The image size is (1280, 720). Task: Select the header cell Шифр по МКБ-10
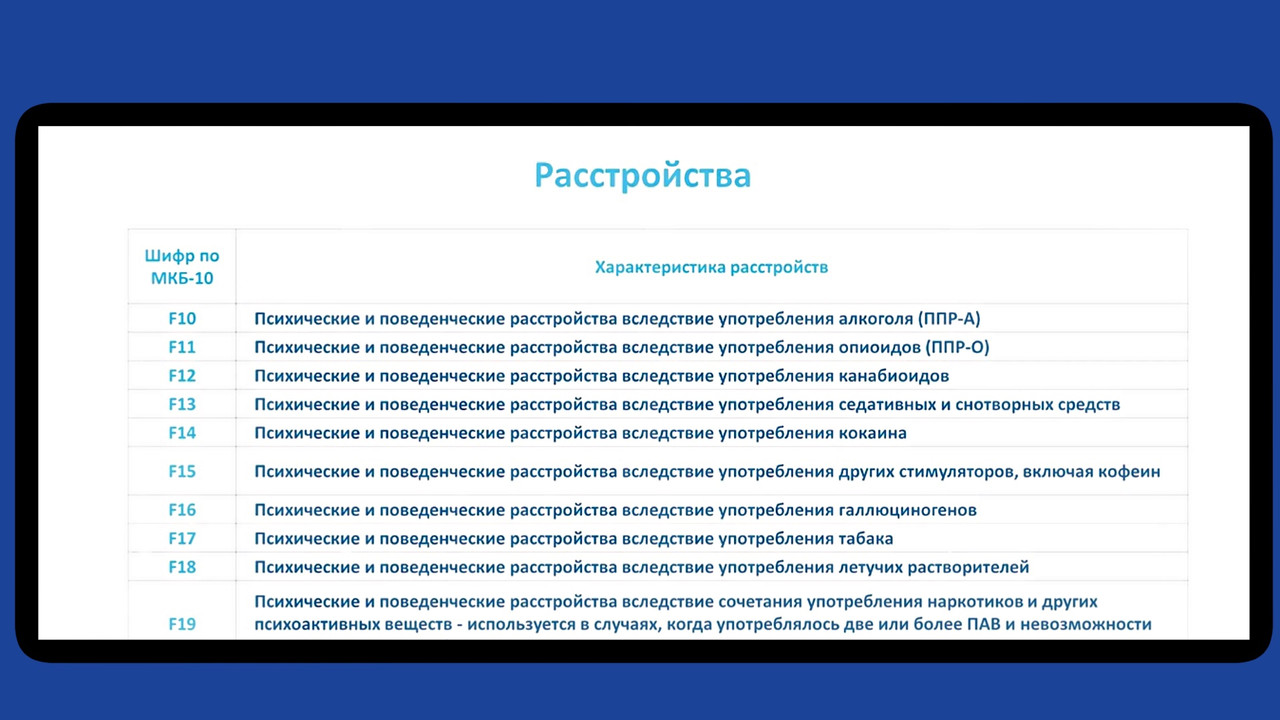(x=182, y=267)
